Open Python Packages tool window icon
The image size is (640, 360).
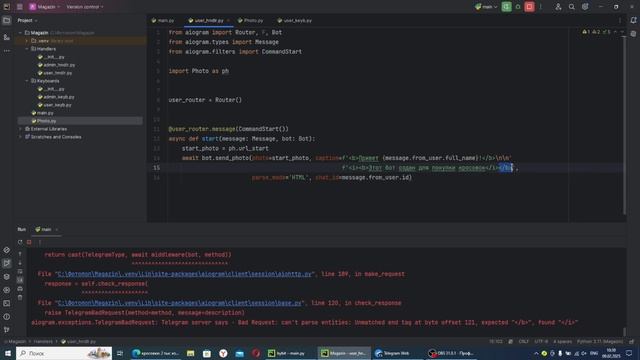7,250
